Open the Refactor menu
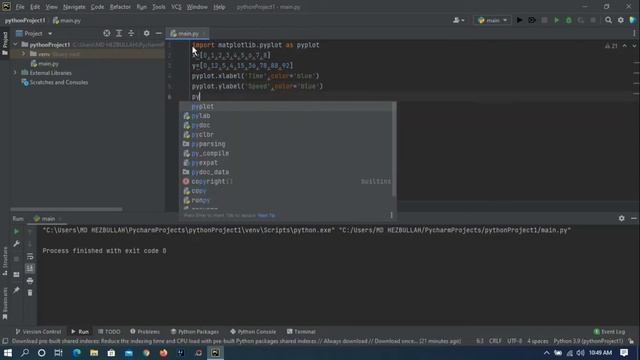Viewport: 640px width, 360px height. coord(120,7)
